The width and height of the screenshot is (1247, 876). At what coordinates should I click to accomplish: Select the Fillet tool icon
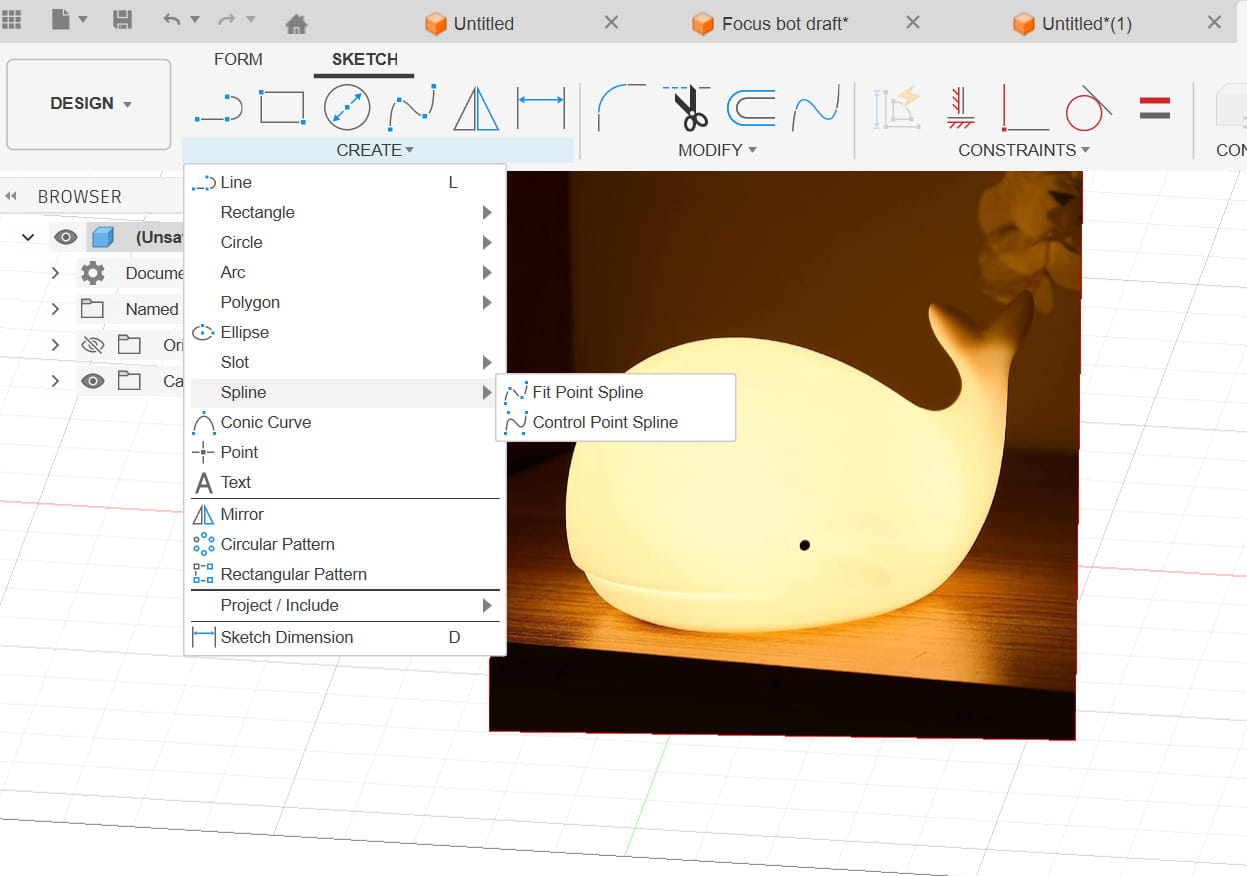(x=621, y=108)
